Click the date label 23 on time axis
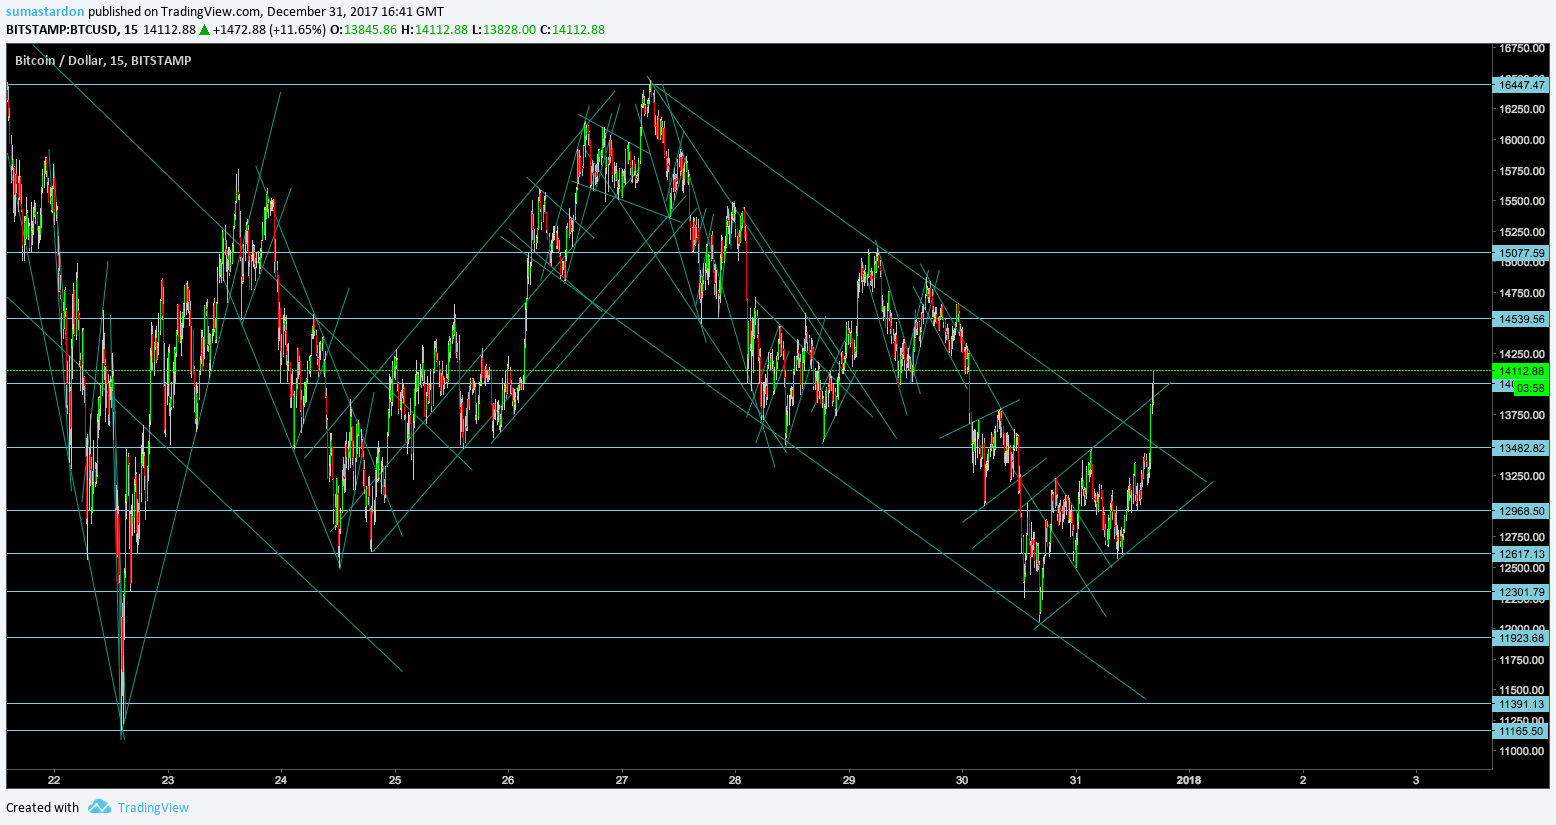 click(168, 780)
